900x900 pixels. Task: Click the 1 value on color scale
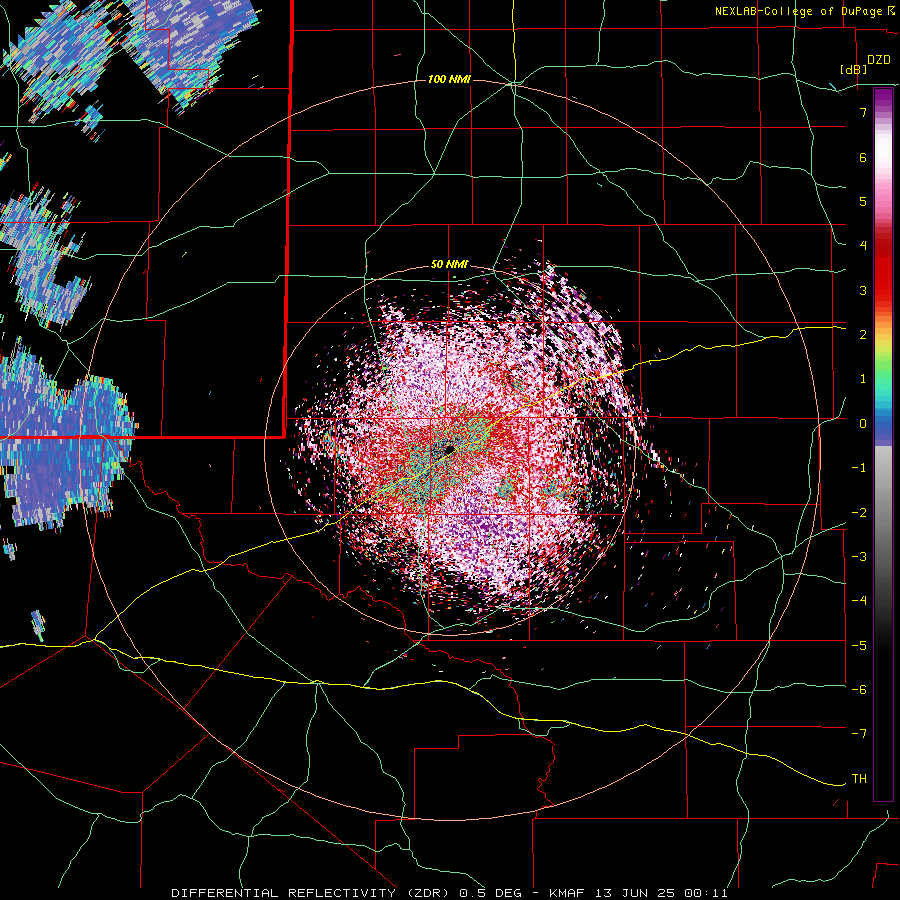click(863, 379)
